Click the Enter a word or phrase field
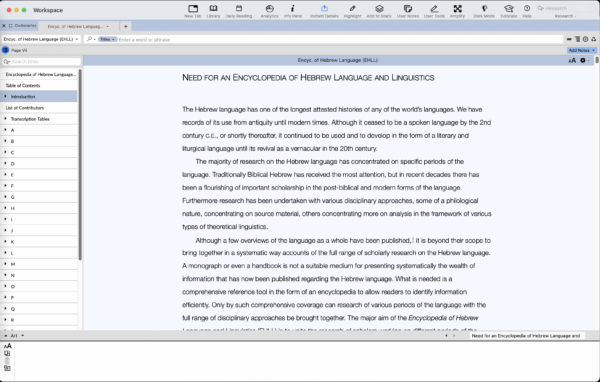 (x=340, y=39)
